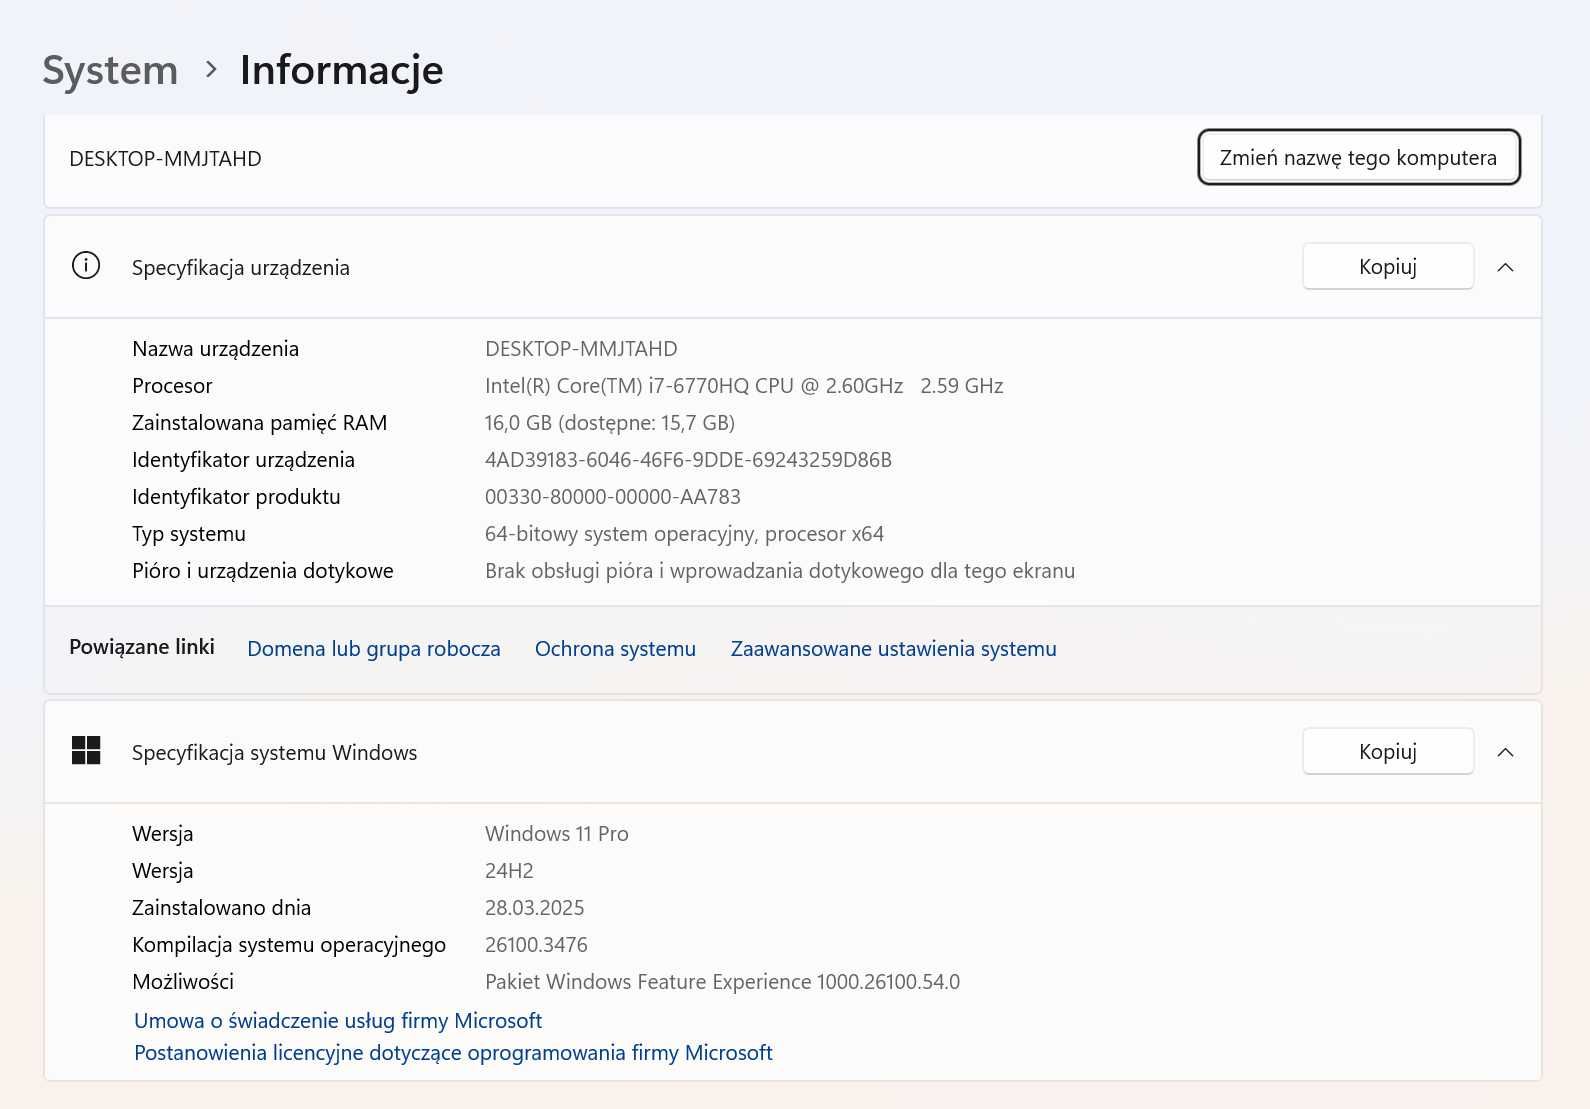The image size is (1590, 1109).
Task: Open the Ochrona systemu link
Action: point(615,648)
